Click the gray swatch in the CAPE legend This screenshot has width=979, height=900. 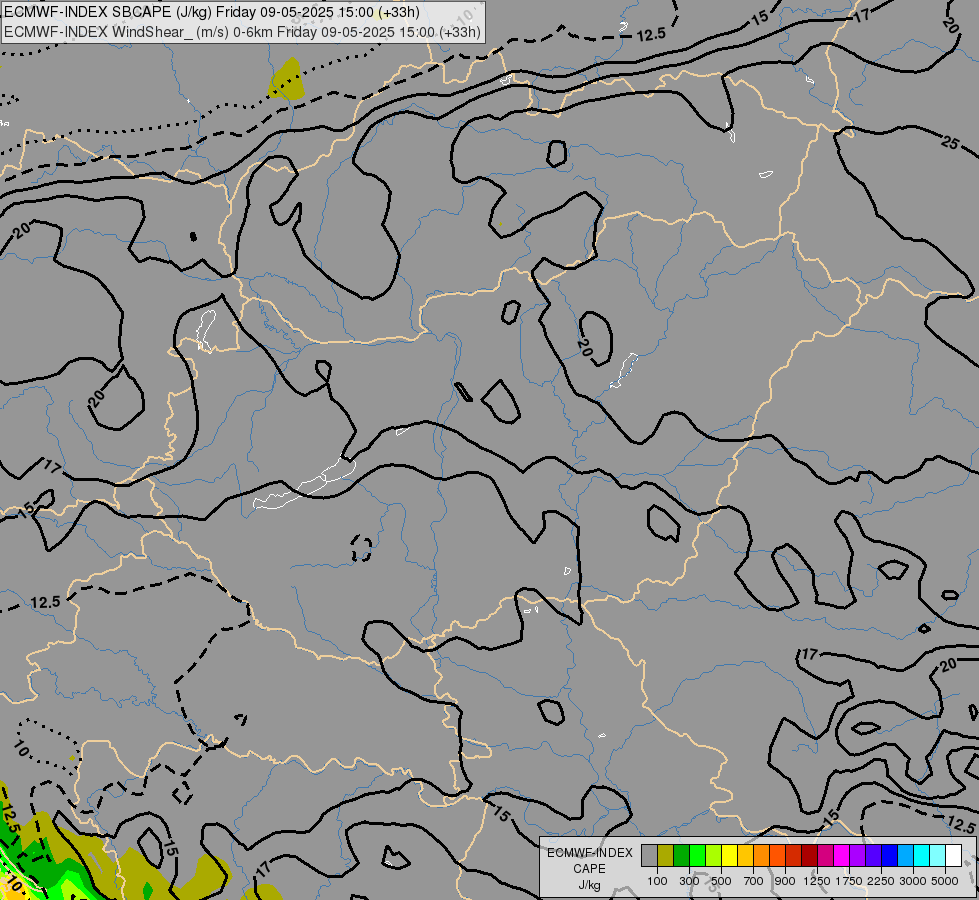click(x=649, y=855)
